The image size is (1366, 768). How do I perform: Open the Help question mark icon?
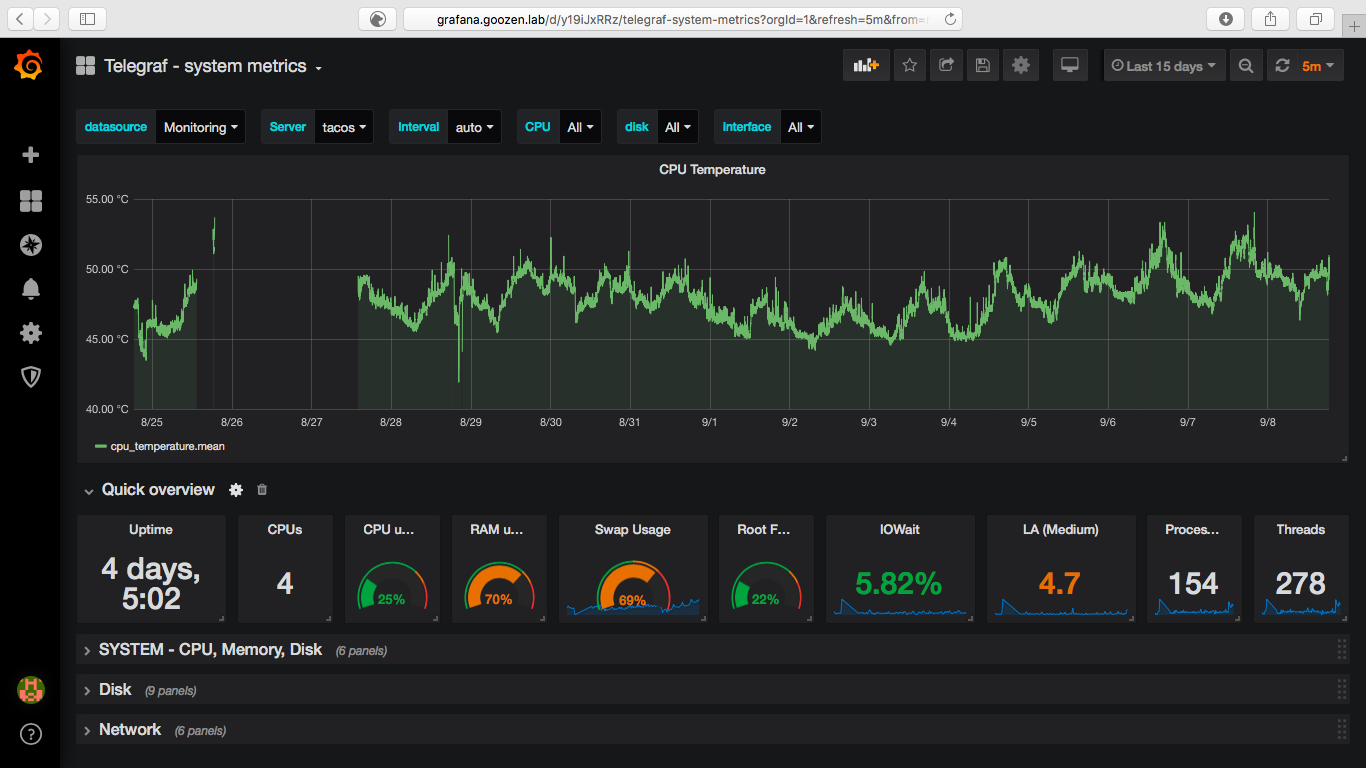pos(31,734)
